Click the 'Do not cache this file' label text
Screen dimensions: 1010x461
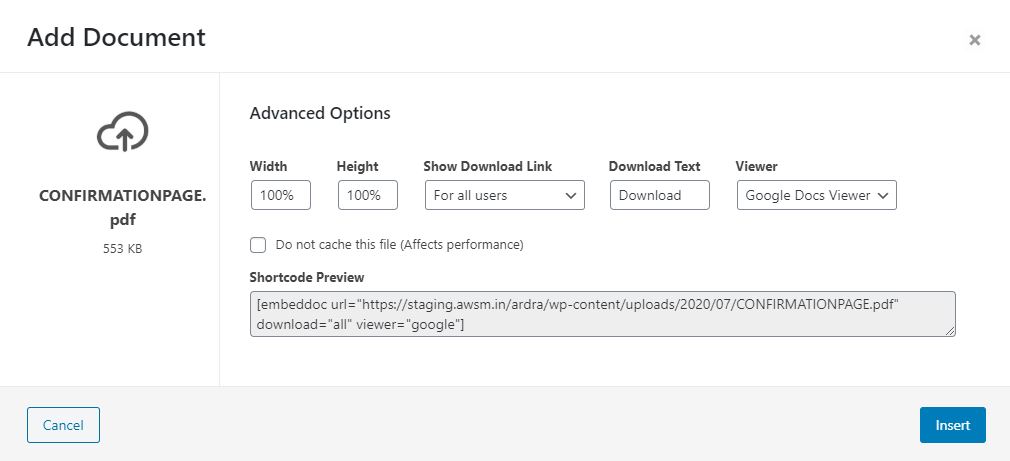(x=399, y=245)
